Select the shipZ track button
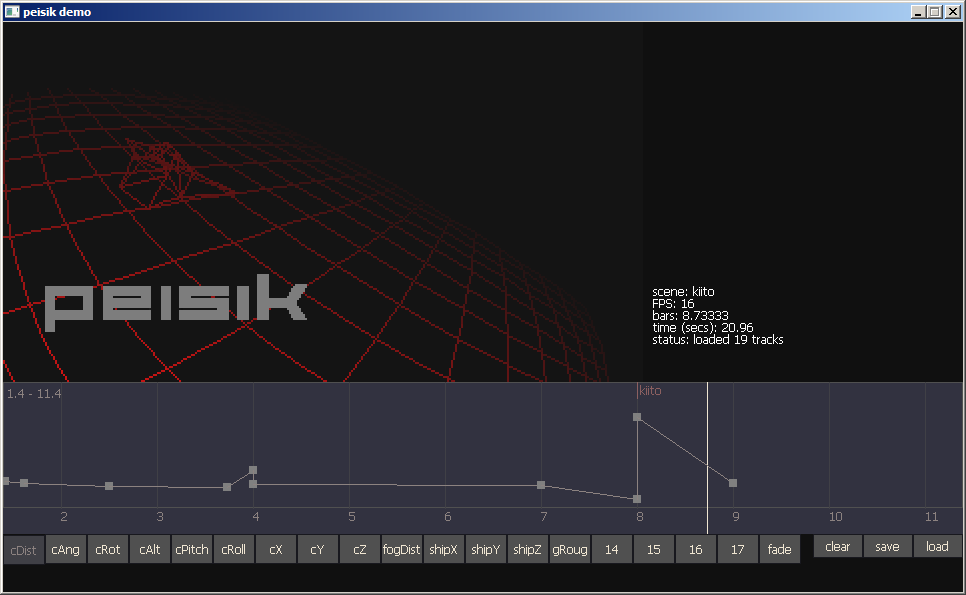 pyautogui.click(x=527, y=549)
